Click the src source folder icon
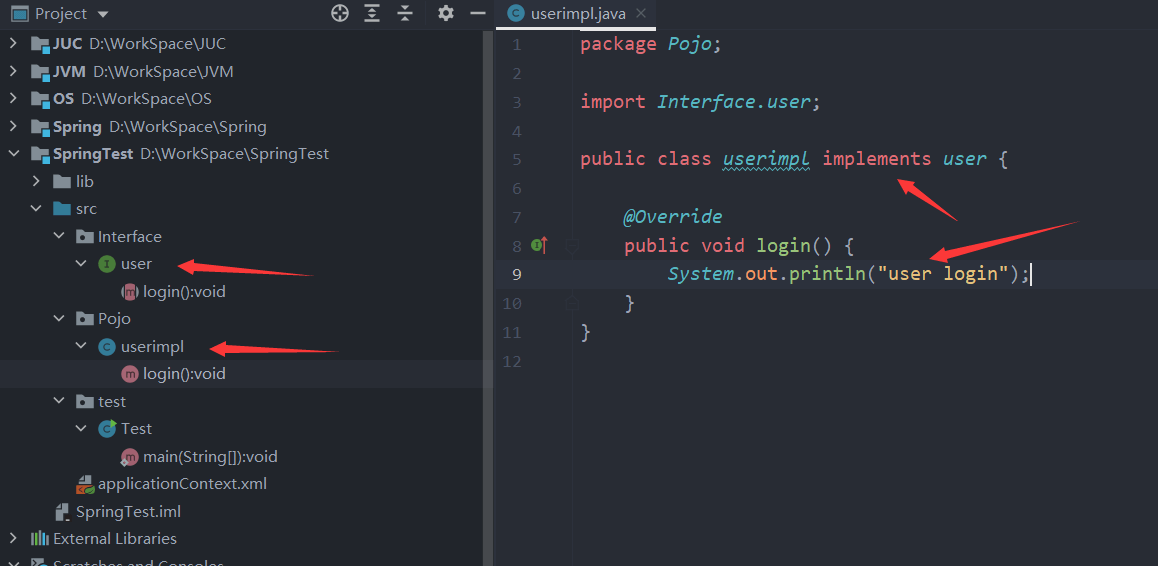Image resolution: width=1158 pixels, height=566 pixels. pos(62,209)
